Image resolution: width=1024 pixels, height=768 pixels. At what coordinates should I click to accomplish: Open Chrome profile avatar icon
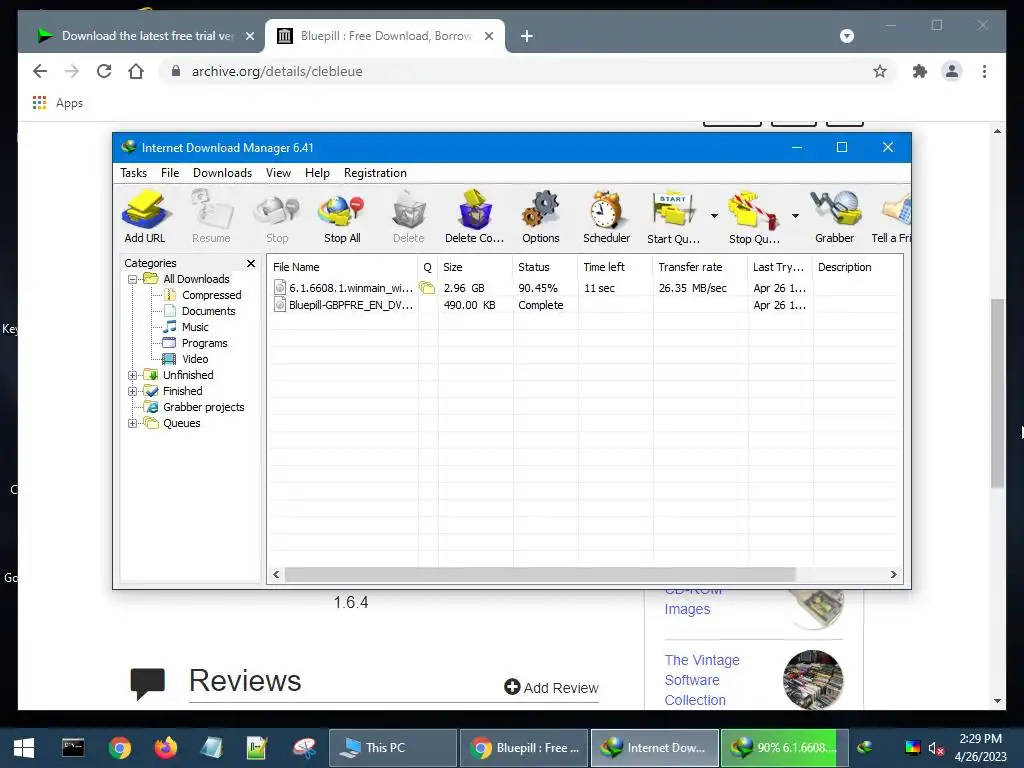[x=952, y=71]
